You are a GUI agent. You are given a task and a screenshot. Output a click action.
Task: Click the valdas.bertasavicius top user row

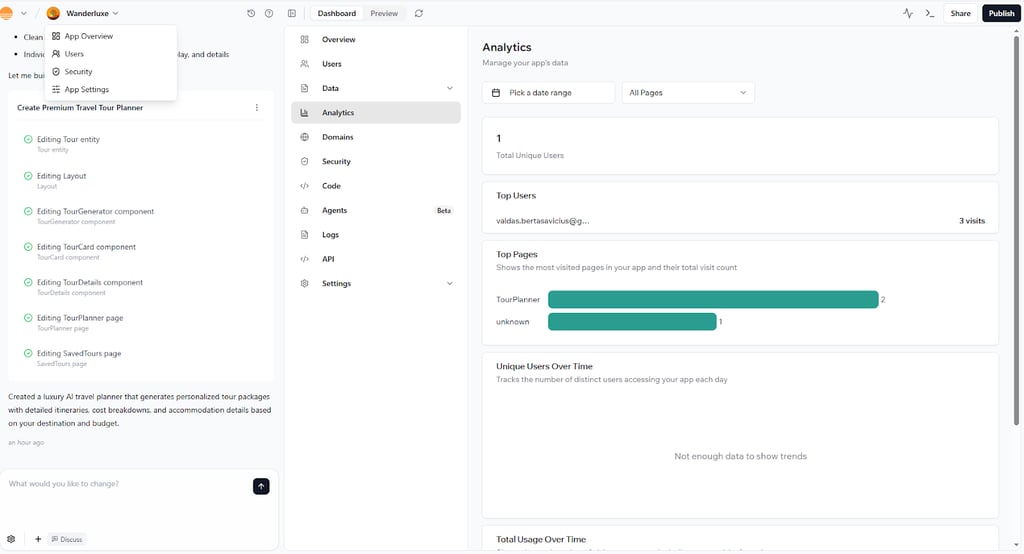[x=740, y=221]
